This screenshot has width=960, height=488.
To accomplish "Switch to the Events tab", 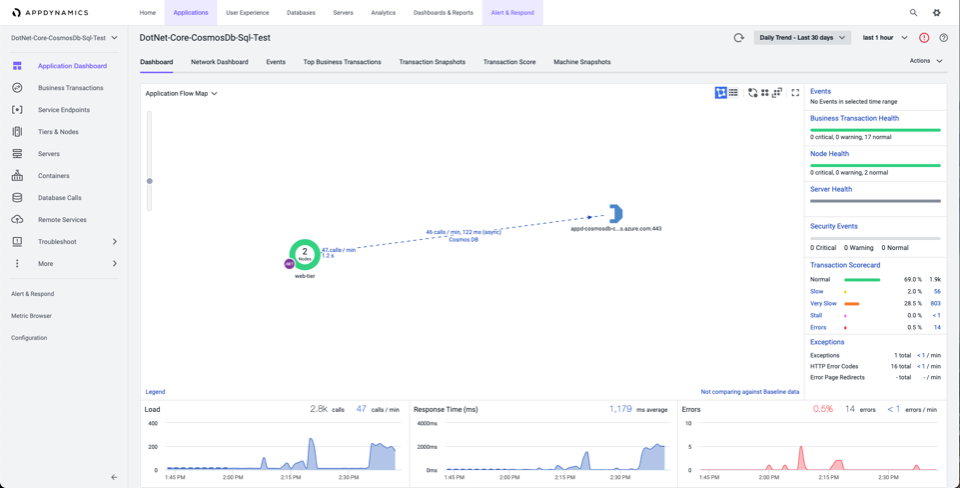I will pos(276,62).
